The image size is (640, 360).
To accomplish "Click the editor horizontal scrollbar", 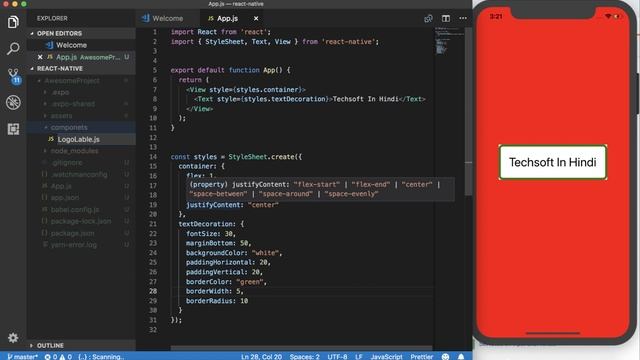I will tap(301, 348).
